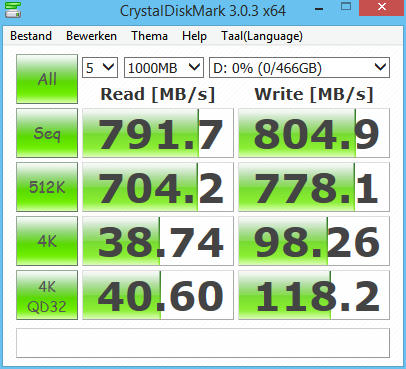Open the Help menu

pos(194,36)
